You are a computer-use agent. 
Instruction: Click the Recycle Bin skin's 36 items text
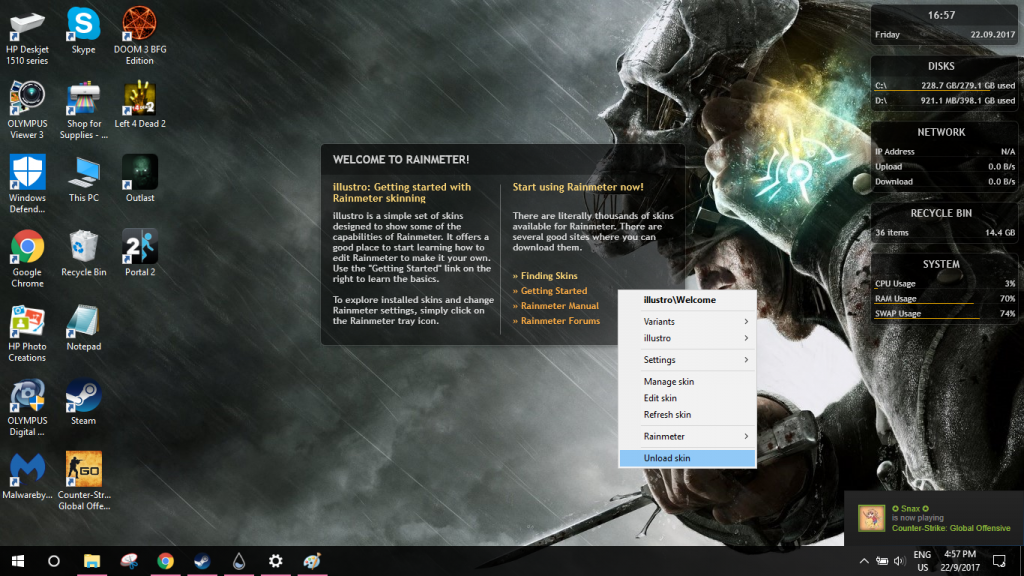click(x=891, y=232)
